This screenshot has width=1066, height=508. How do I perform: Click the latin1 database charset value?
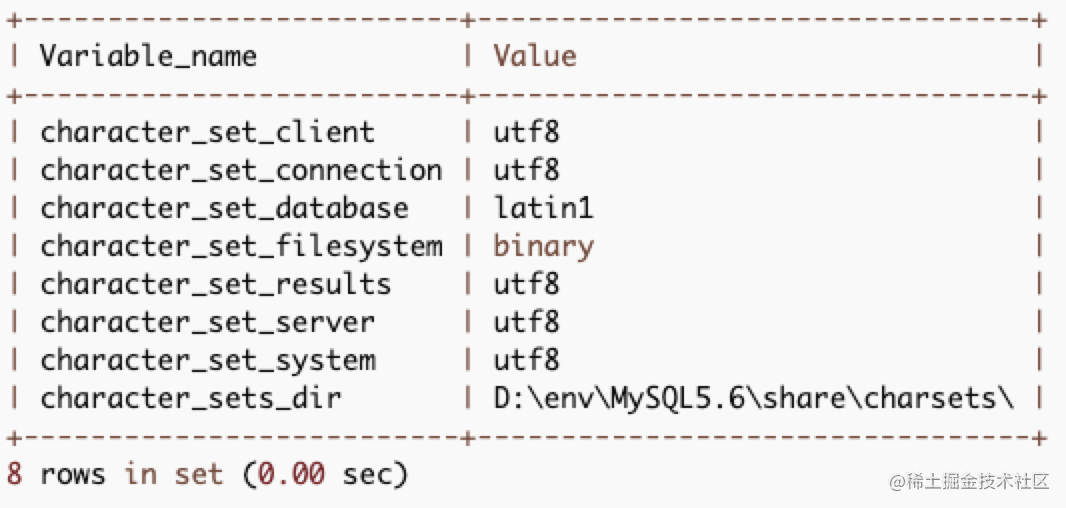click(x=543, y=208)
